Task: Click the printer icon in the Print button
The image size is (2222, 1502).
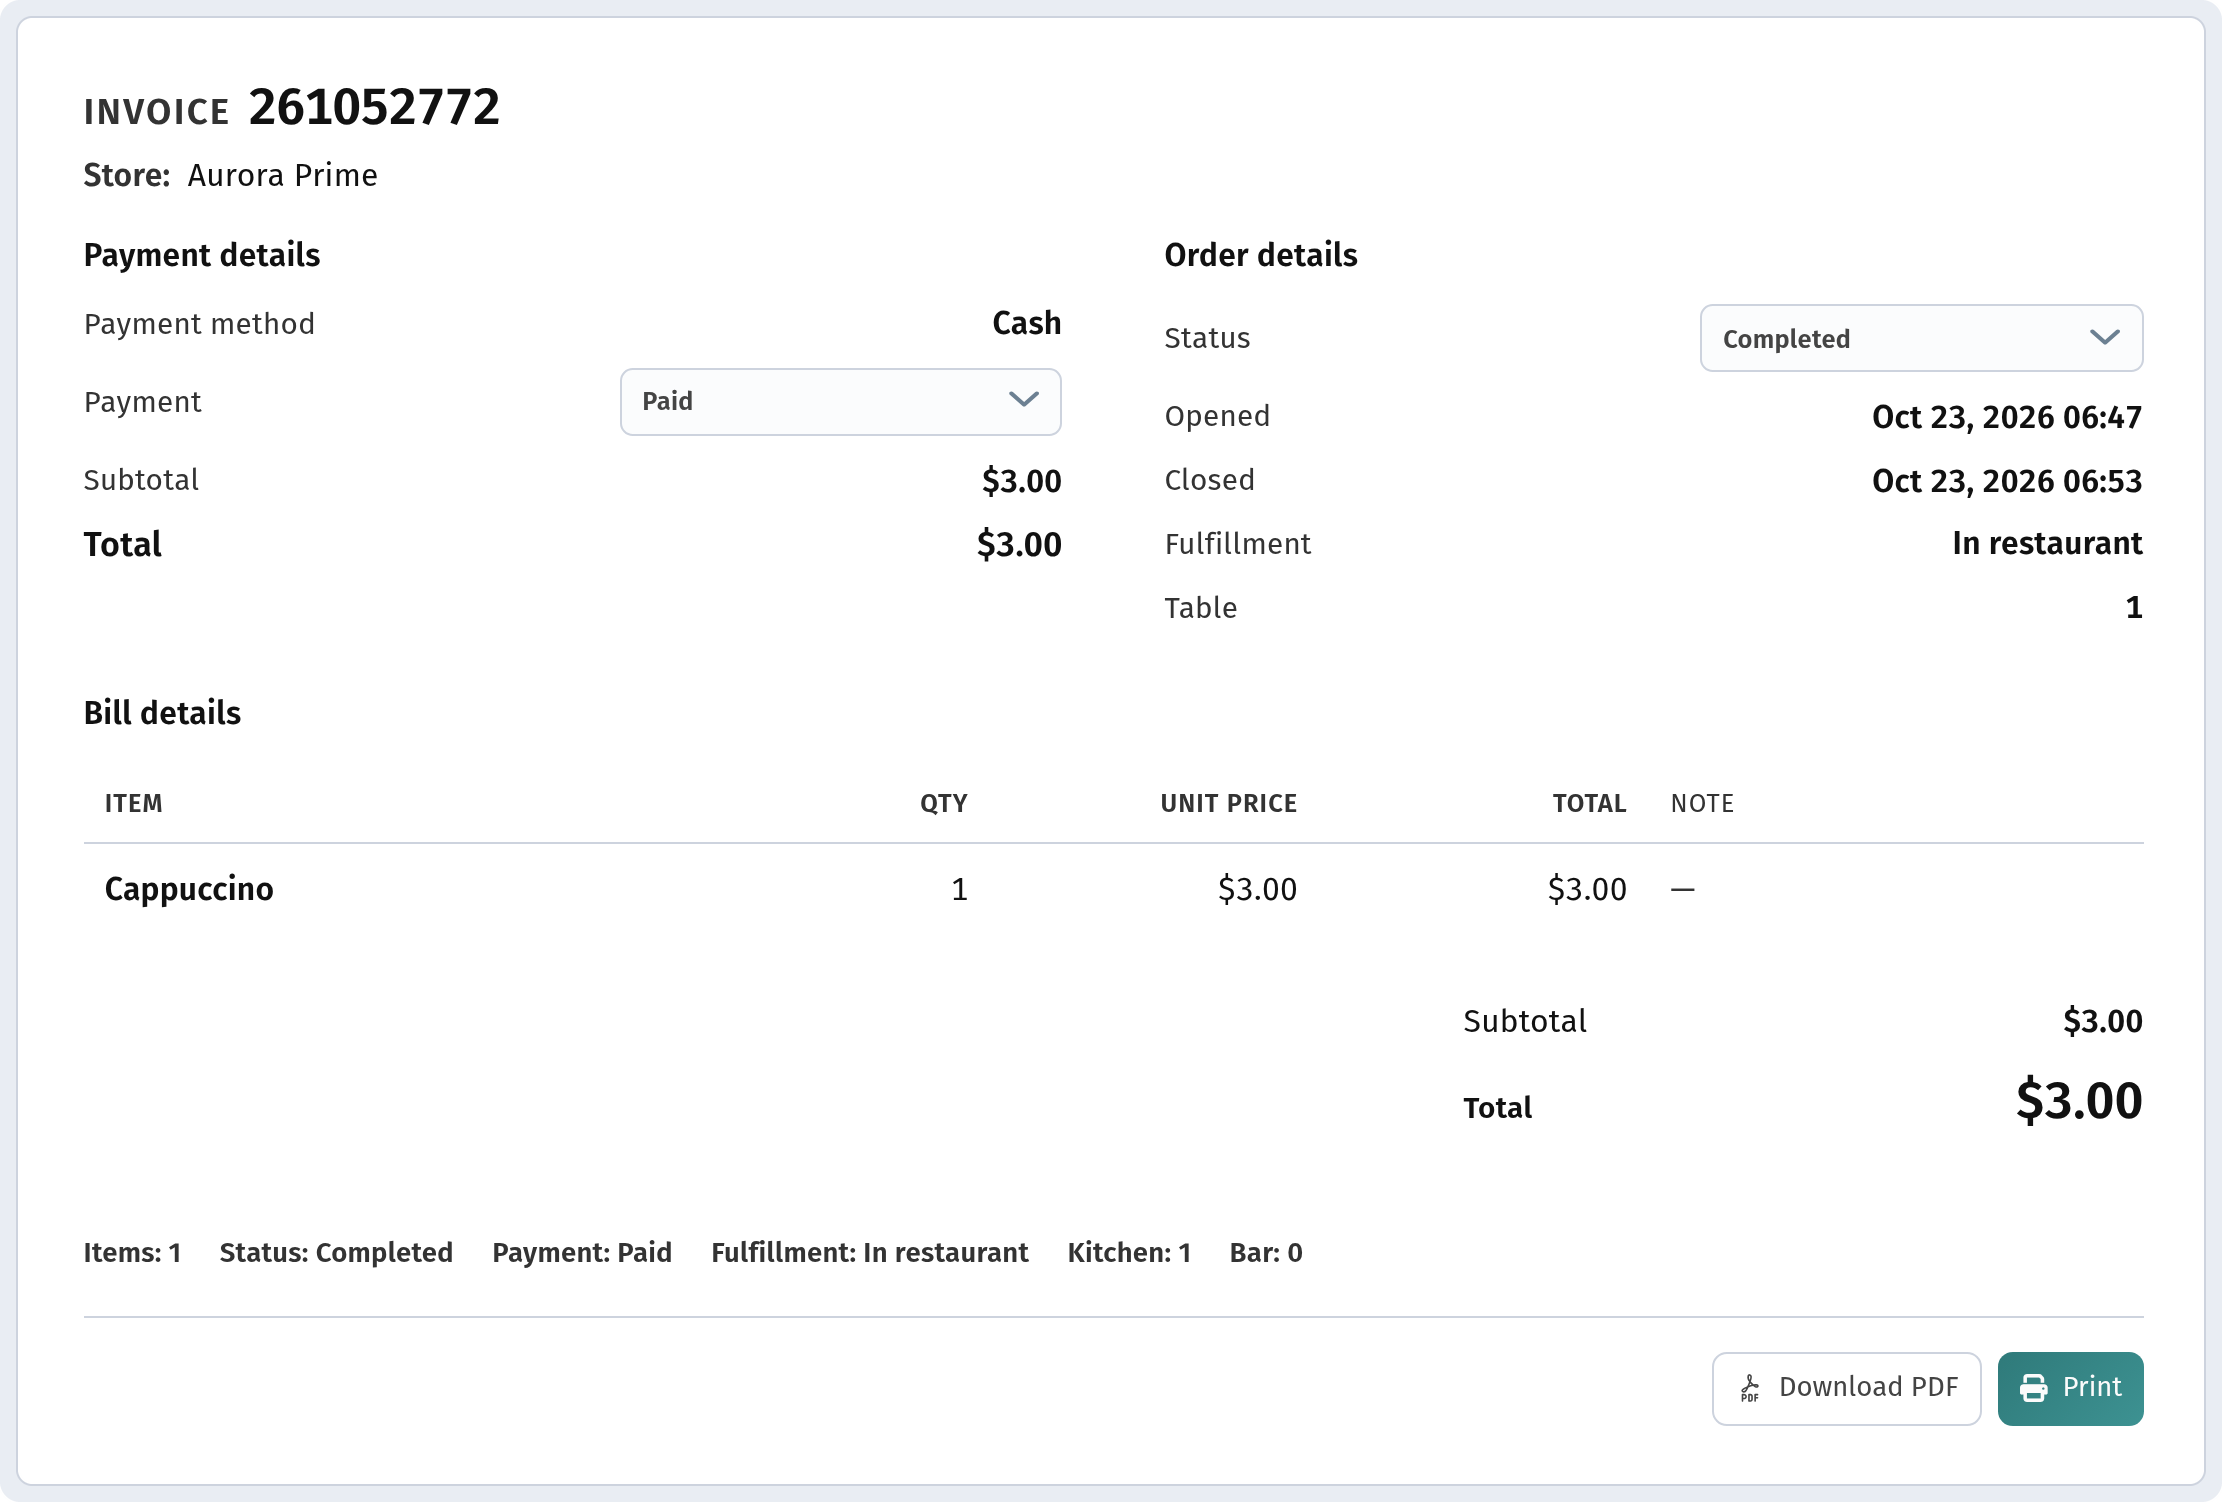Action: click(x=2033, y=1388)
